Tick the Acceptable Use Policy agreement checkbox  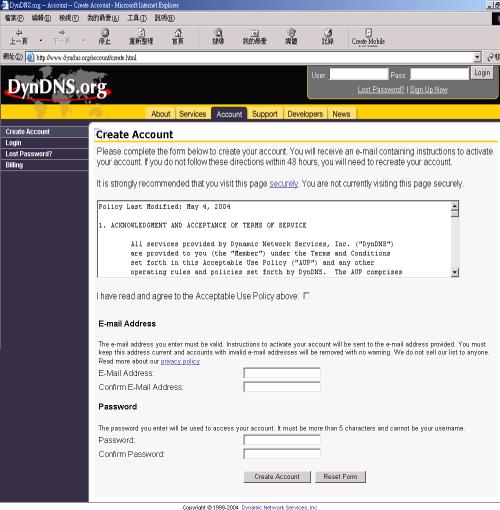pos(306,296)
